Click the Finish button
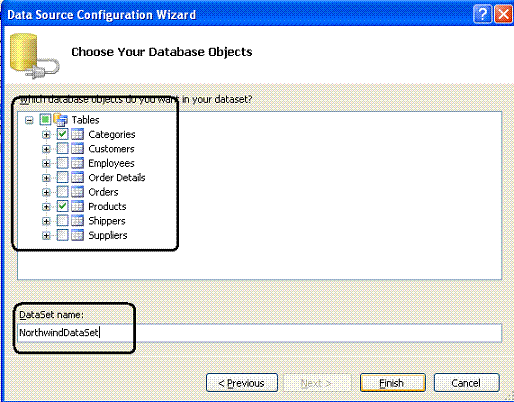Viewport: 514px width, 402px height. (x=393, y=383)
